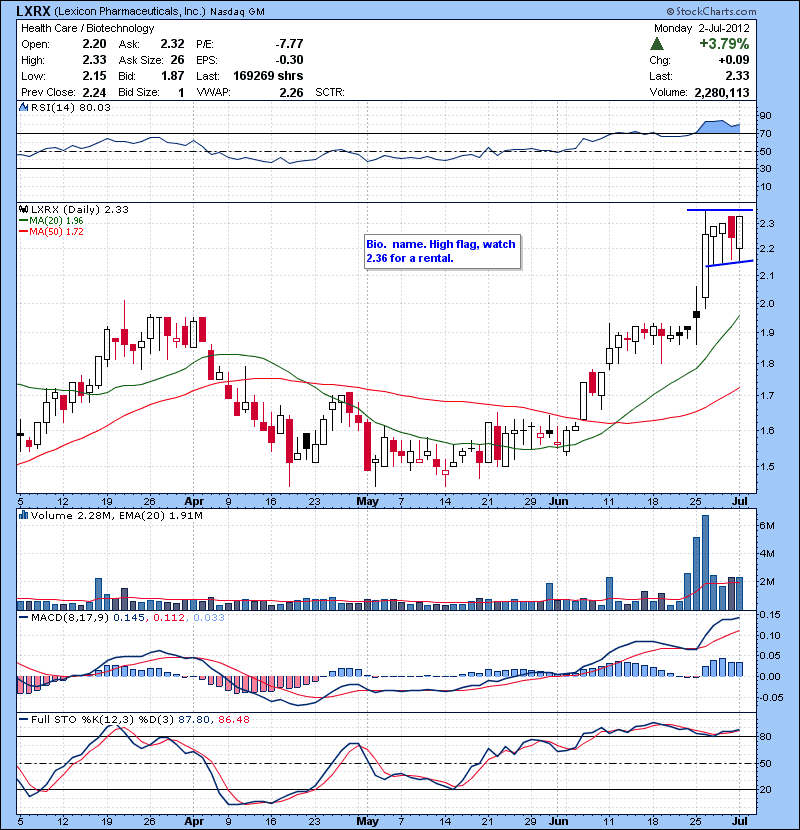Click the 'MA(50) 1.72' legend text
This screenshot has width=800, height=830.
pyautogui.click(x=56, y=232)
